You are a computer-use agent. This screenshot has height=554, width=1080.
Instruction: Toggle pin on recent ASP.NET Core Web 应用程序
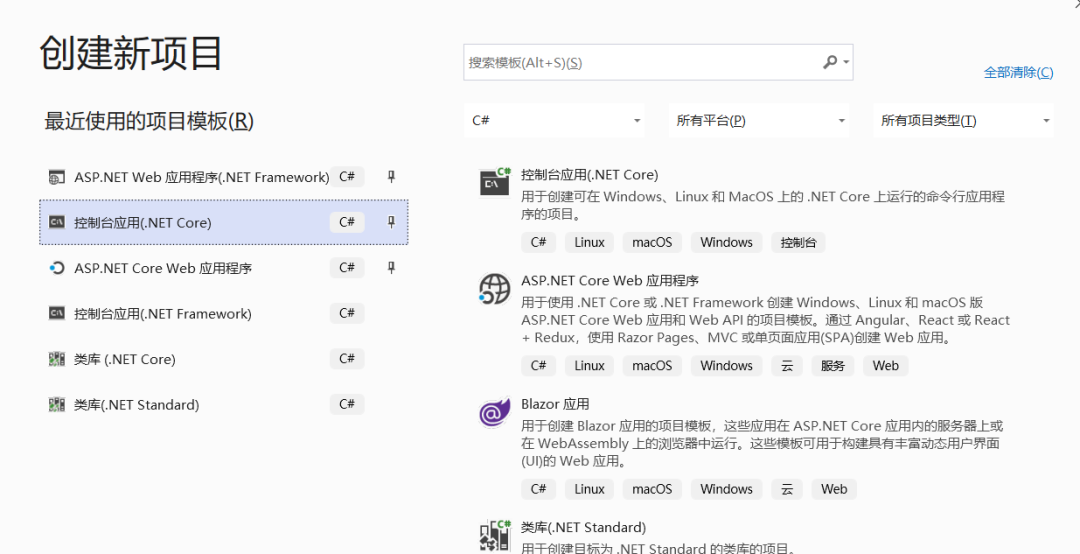[x=391, y=267]
